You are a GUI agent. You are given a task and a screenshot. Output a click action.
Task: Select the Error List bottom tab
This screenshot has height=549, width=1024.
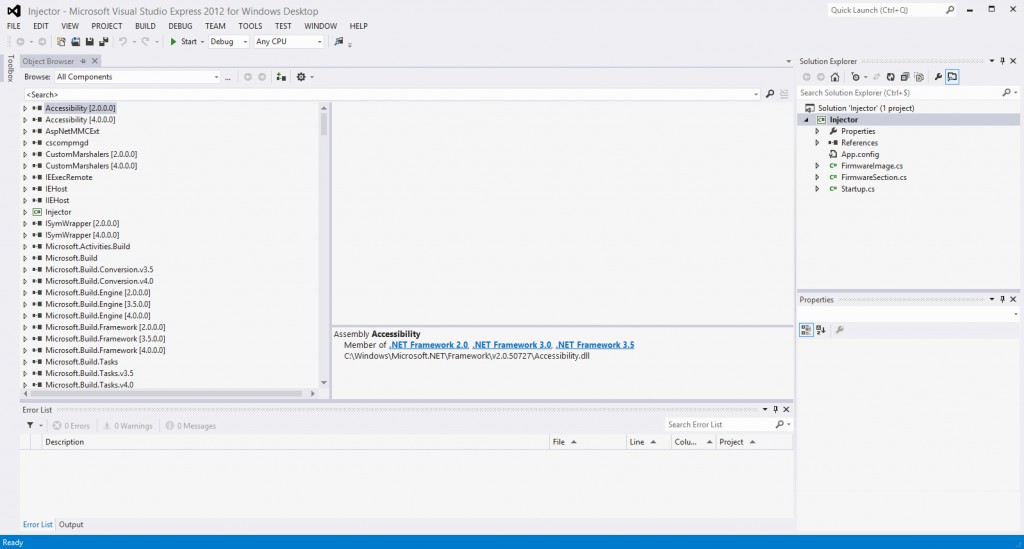point(37,524)
